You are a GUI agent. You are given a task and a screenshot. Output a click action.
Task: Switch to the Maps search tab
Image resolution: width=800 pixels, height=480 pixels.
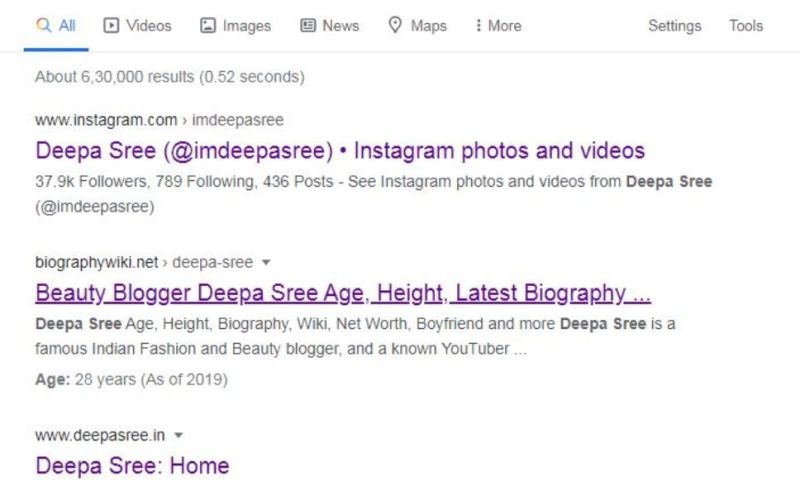coord(418,26)
